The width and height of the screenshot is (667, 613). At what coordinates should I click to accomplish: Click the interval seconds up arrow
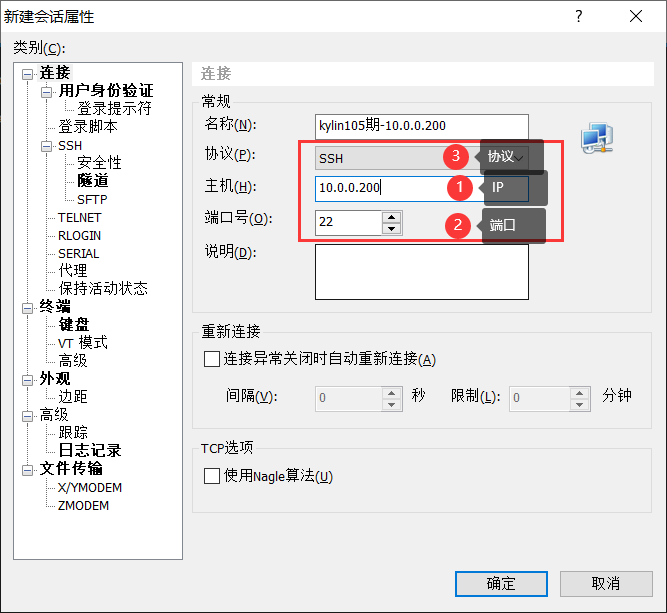tap(391, 393)
